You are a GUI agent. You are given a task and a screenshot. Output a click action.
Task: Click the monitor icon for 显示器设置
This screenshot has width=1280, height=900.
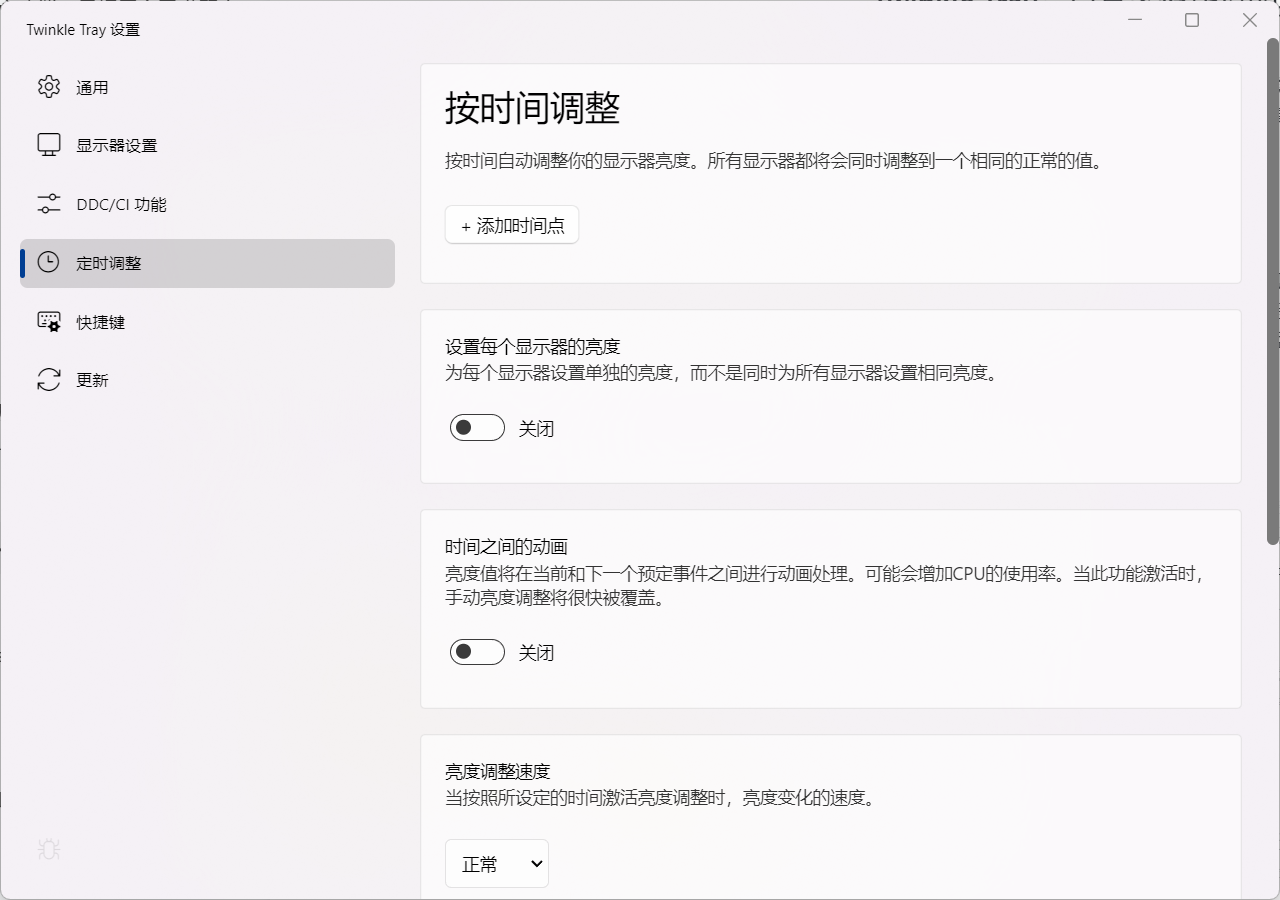coord(48,144)
